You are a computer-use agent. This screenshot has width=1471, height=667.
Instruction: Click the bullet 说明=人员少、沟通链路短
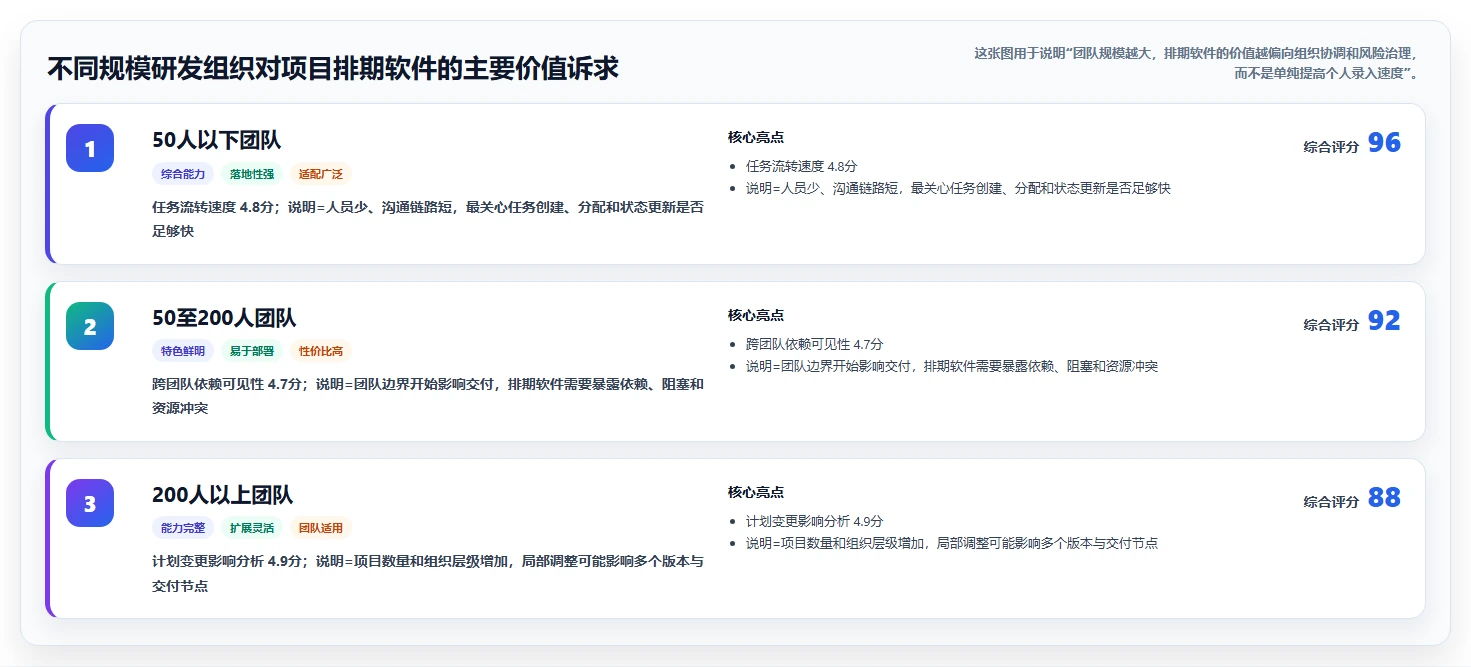[958, 188]
